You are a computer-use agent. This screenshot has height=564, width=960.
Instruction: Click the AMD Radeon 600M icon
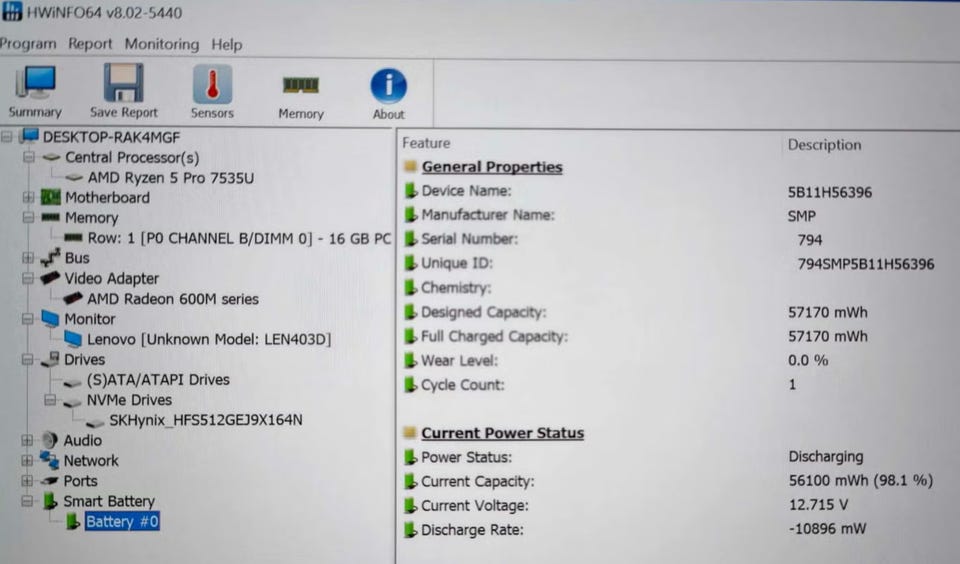pyautogui.click(x=73, y=299)
